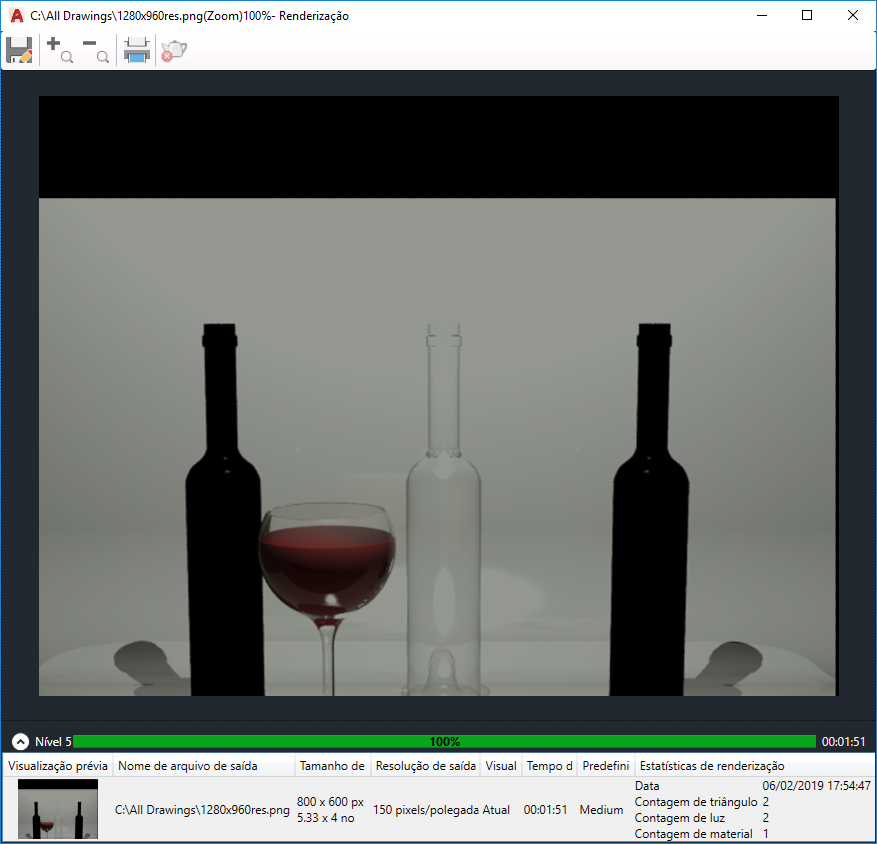The width and height of the screenshot is (877, 844).
Task: Print the rendered image
Action: click(136, 50)
